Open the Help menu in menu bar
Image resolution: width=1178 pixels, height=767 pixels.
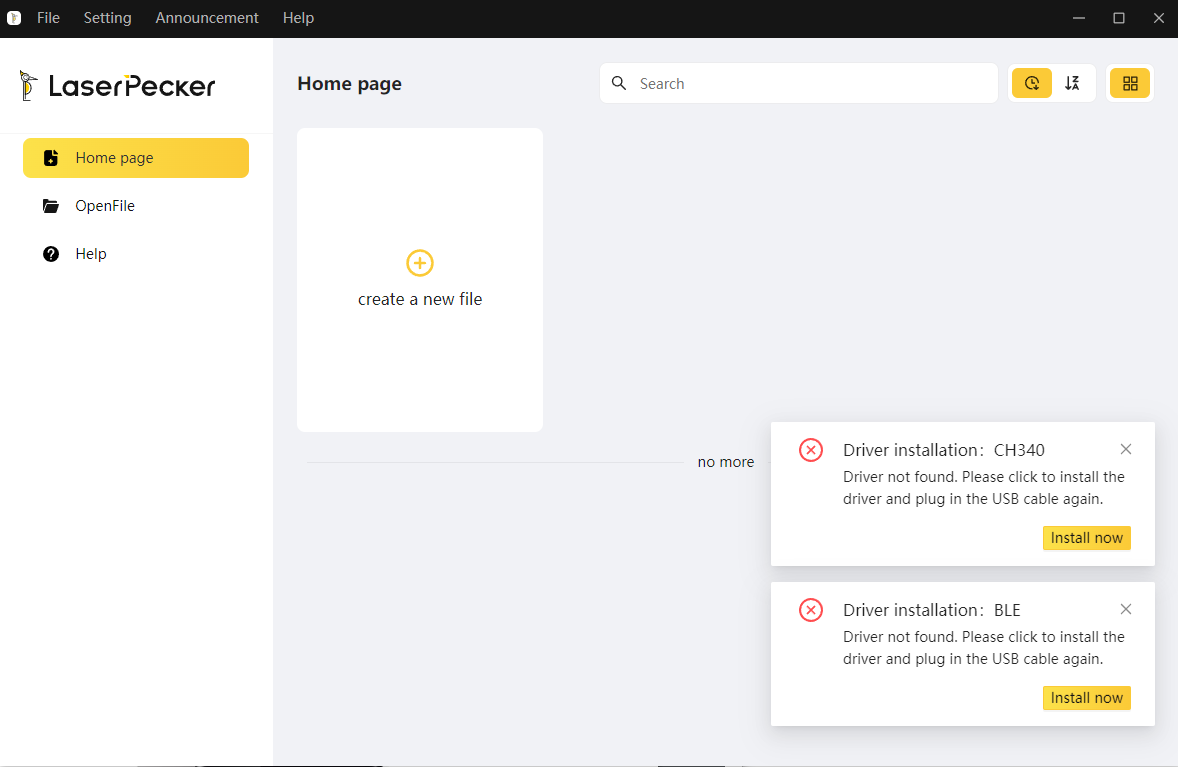[298, 18]
